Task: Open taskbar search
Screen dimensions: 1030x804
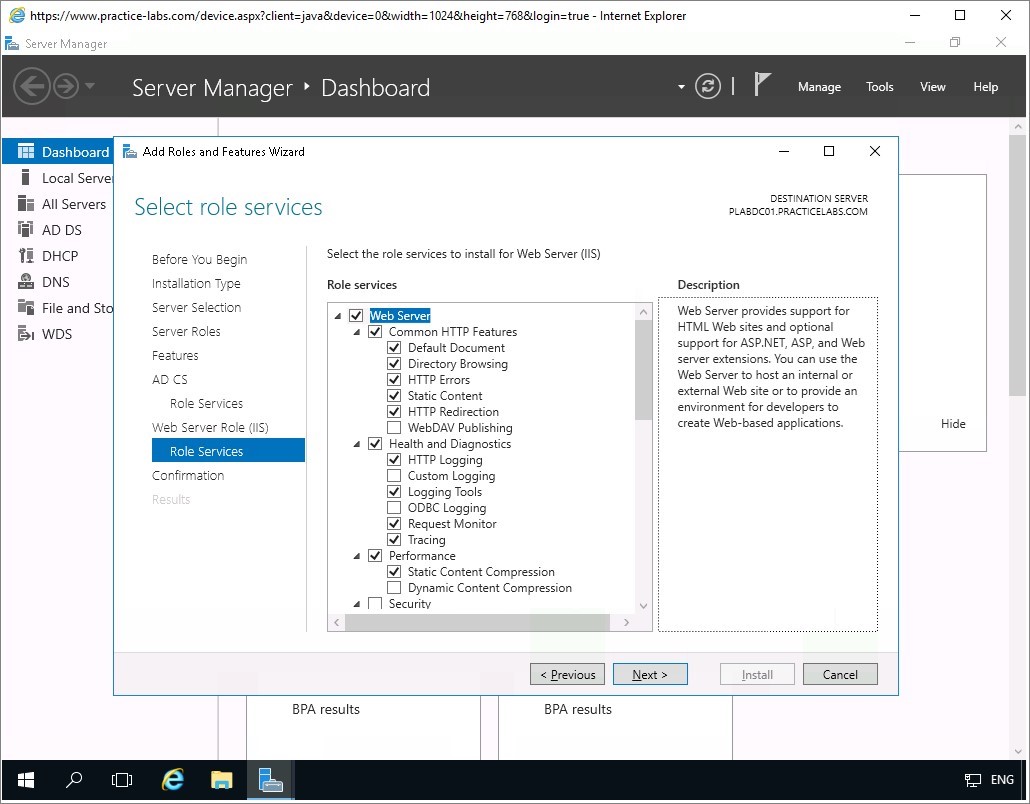Action: tap(74, 780)
